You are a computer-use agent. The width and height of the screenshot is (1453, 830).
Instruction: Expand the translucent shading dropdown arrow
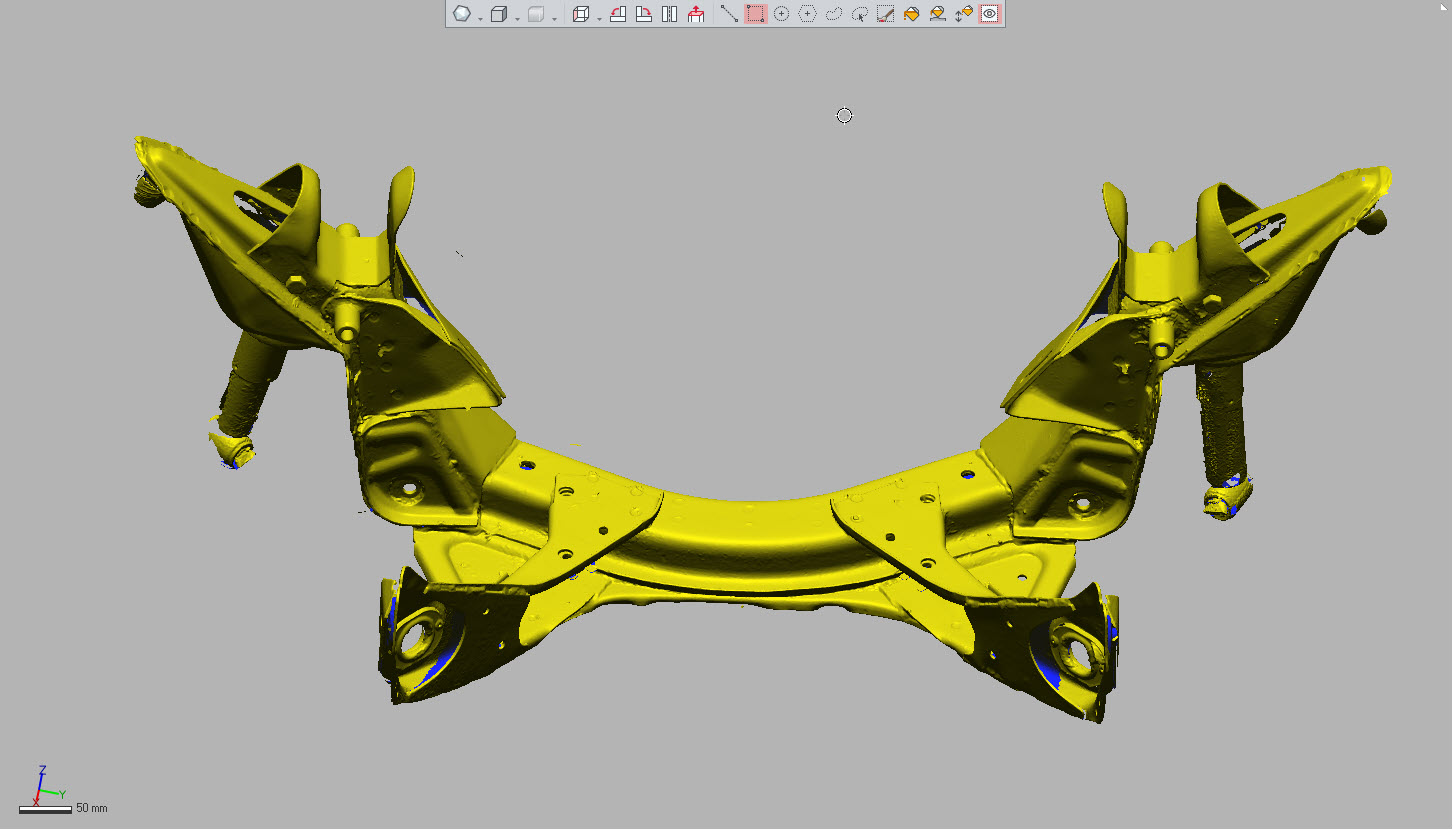point(555,18)
